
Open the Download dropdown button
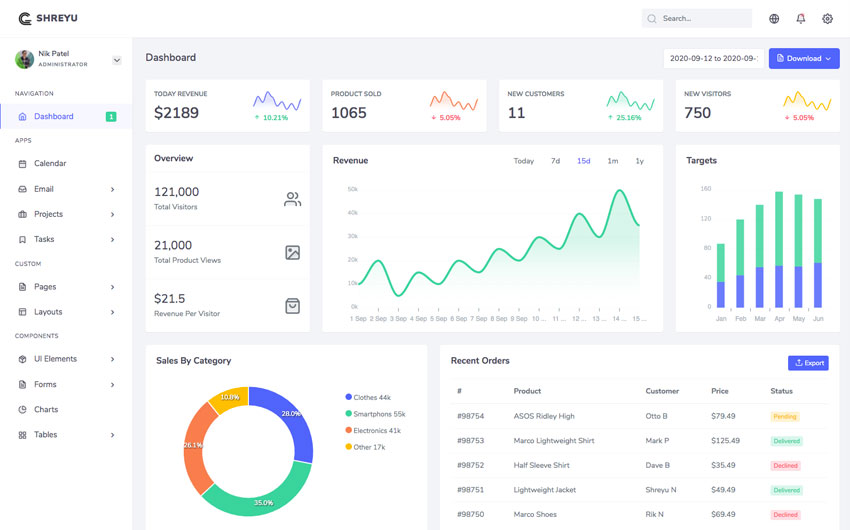click(804, 59)
